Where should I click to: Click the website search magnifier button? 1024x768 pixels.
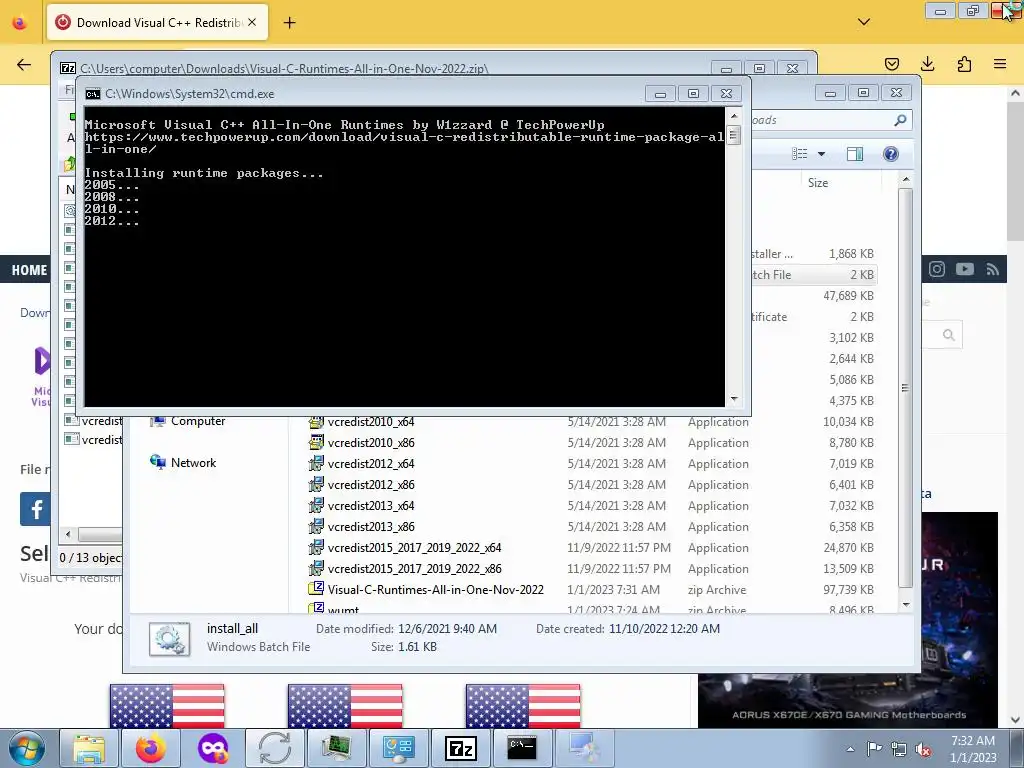[948, 335]
